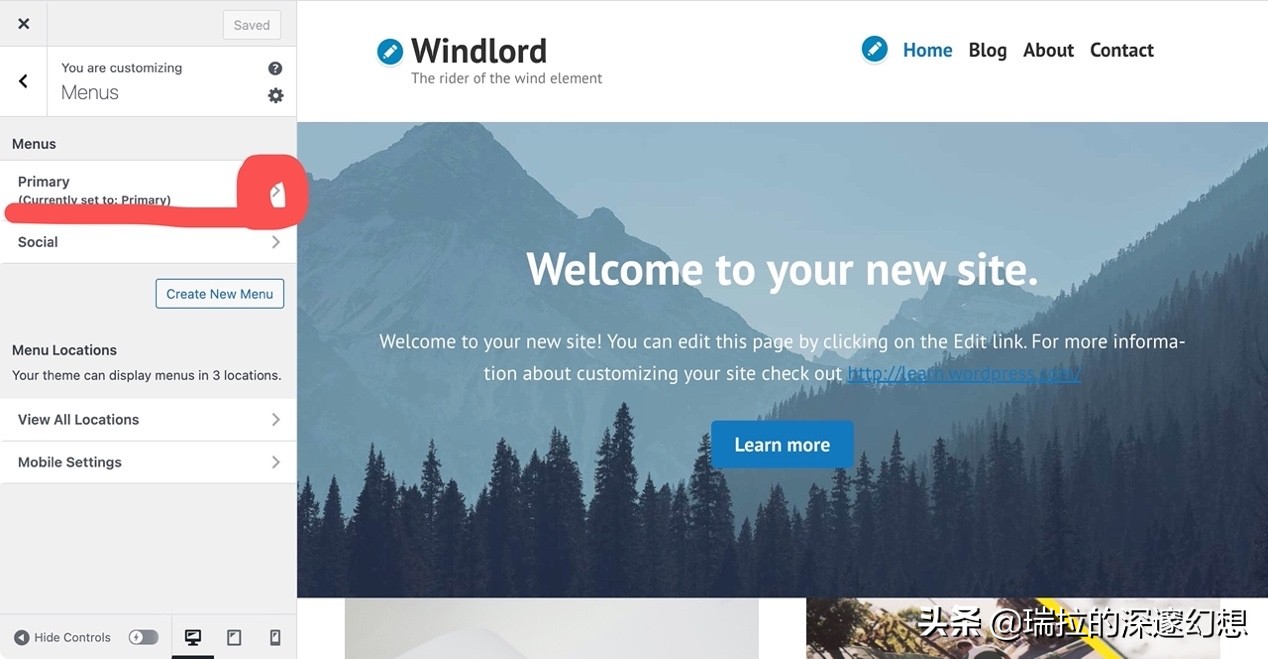Open the Primary menu item
The image size is (1268, 659).
[x=148, y=190]
